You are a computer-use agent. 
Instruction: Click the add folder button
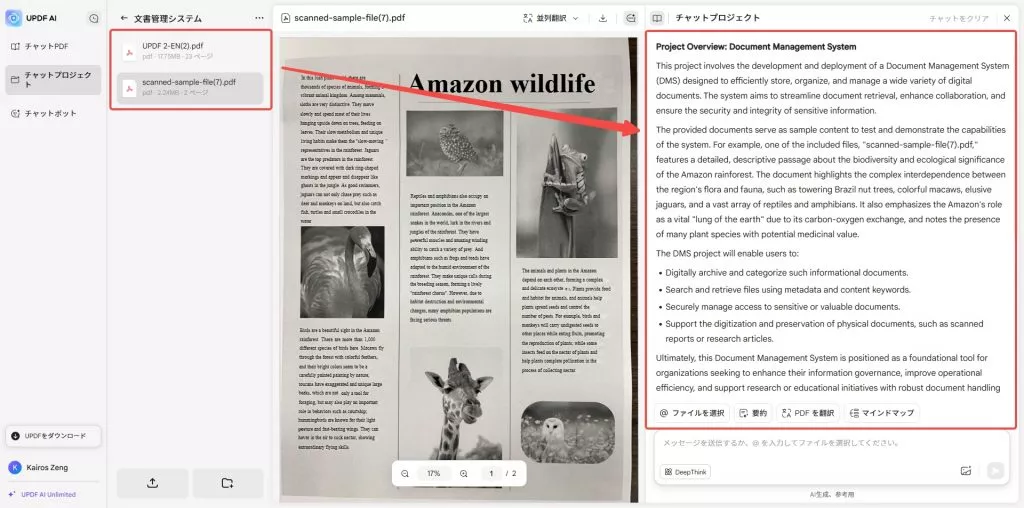227,483
